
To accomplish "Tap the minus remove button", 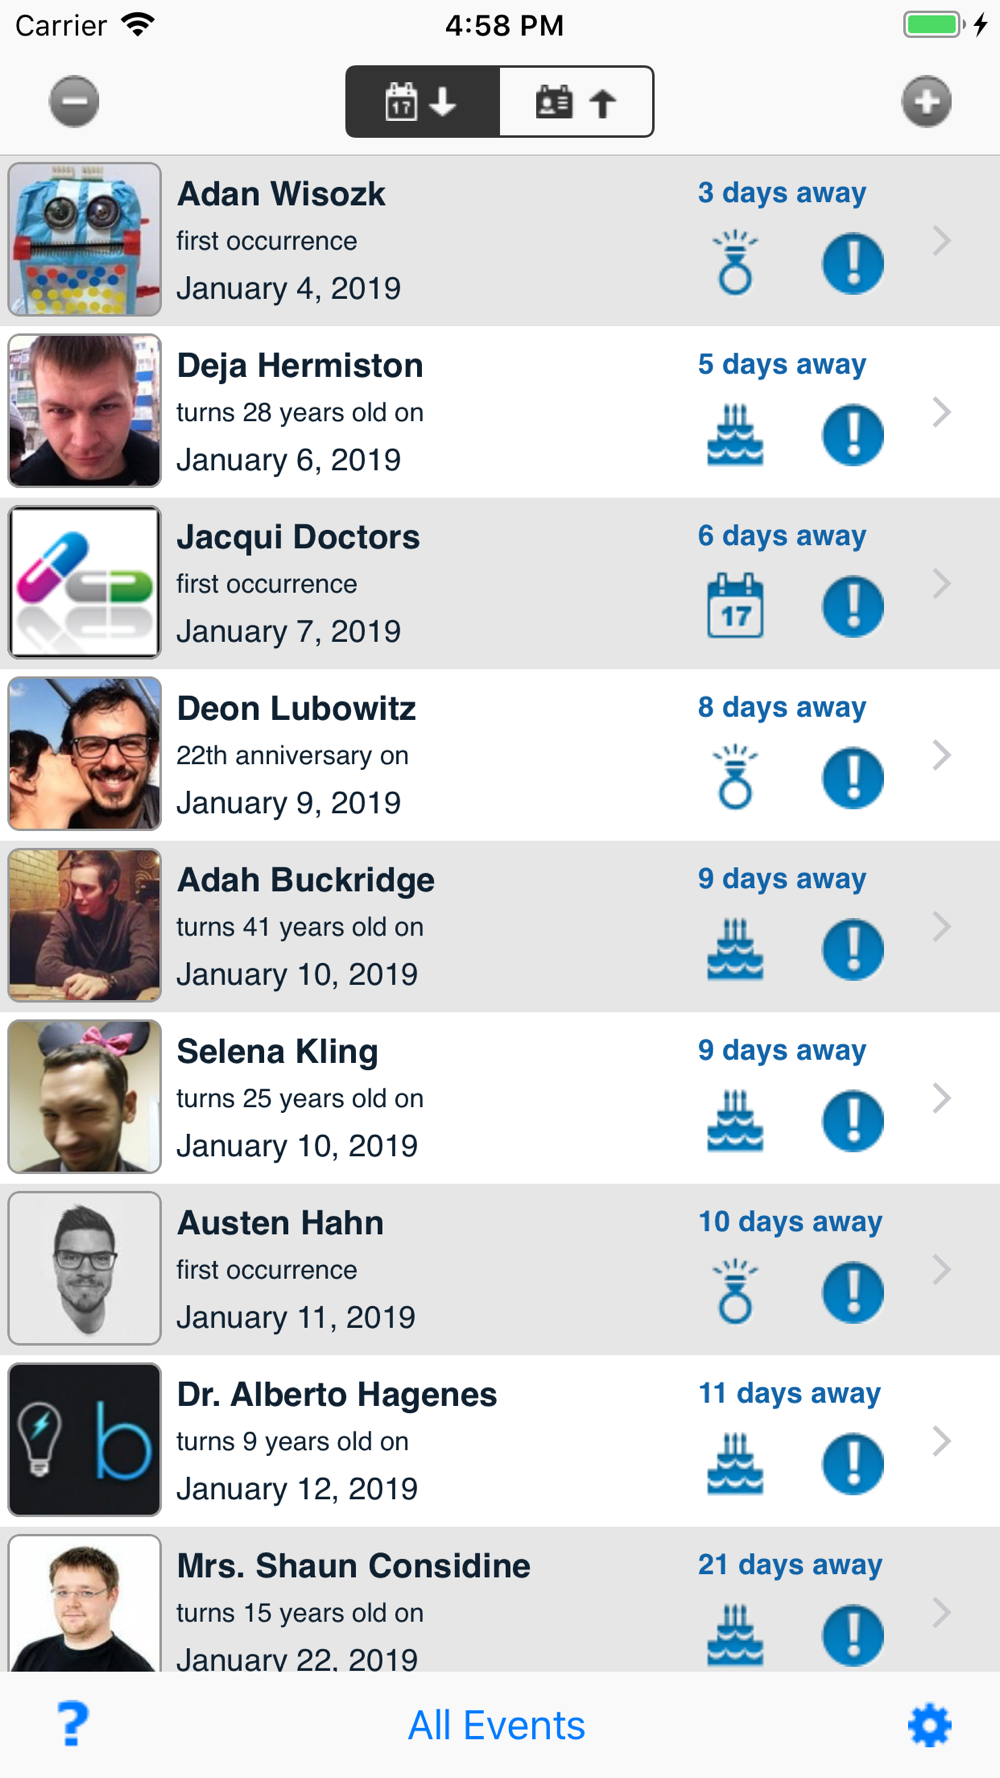I will (74, 101).
